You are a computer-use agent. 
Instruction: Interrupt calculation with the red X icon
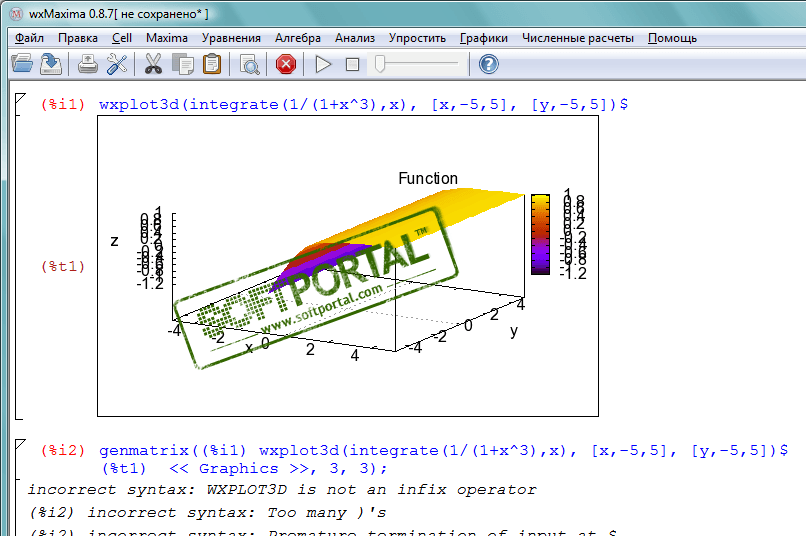click(x=286, y=64)
